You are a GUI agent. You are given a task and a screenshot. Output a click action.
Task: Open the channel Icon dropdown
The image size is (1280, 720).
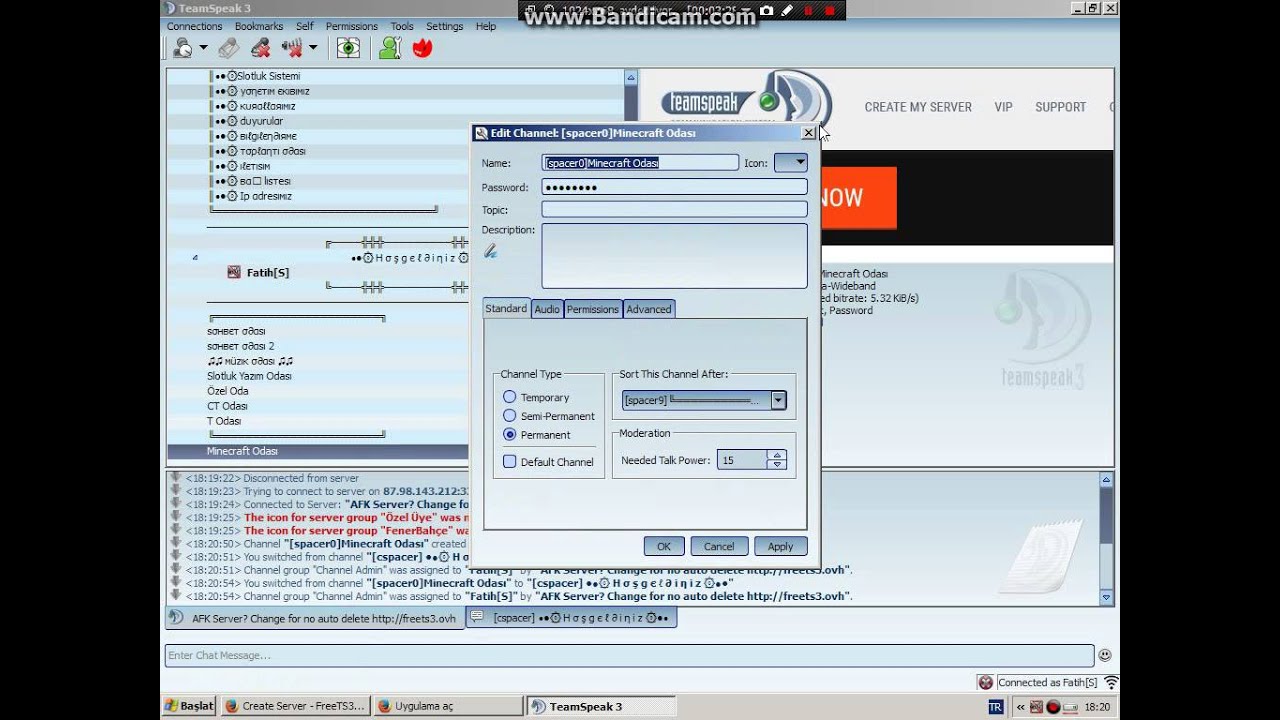[790, 162]
